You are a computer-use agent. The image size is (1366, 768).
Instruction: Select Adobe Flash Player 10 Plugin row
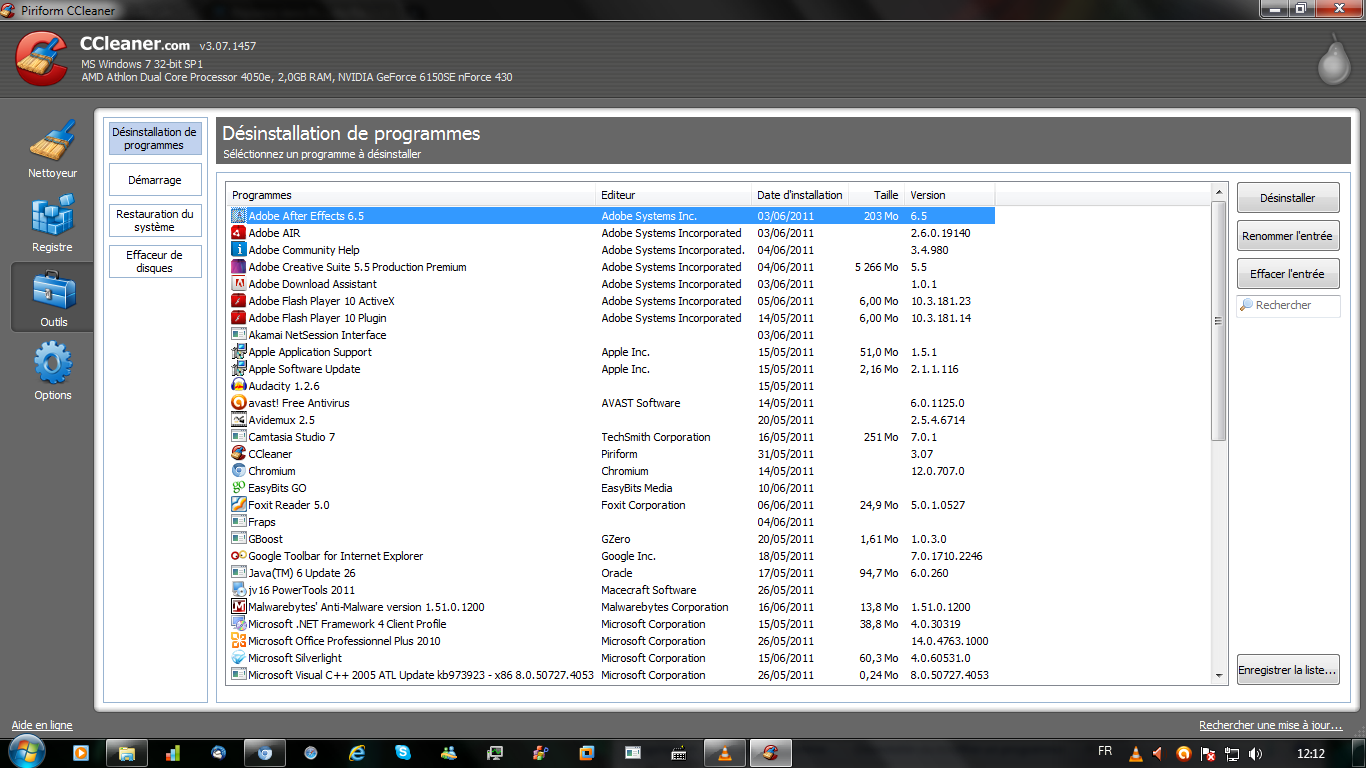[612, 318]
